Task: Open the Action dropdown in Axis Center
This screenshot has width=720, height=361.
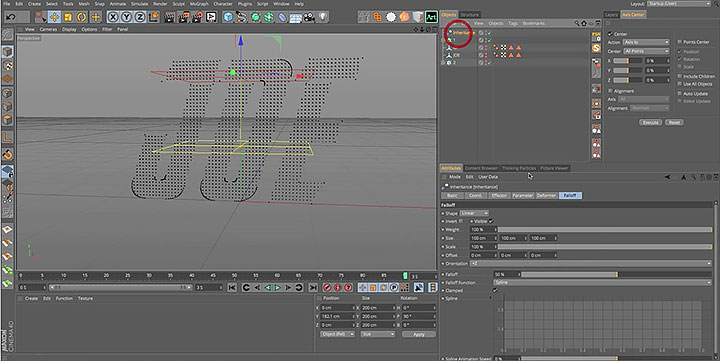Action: pos(646,42)
